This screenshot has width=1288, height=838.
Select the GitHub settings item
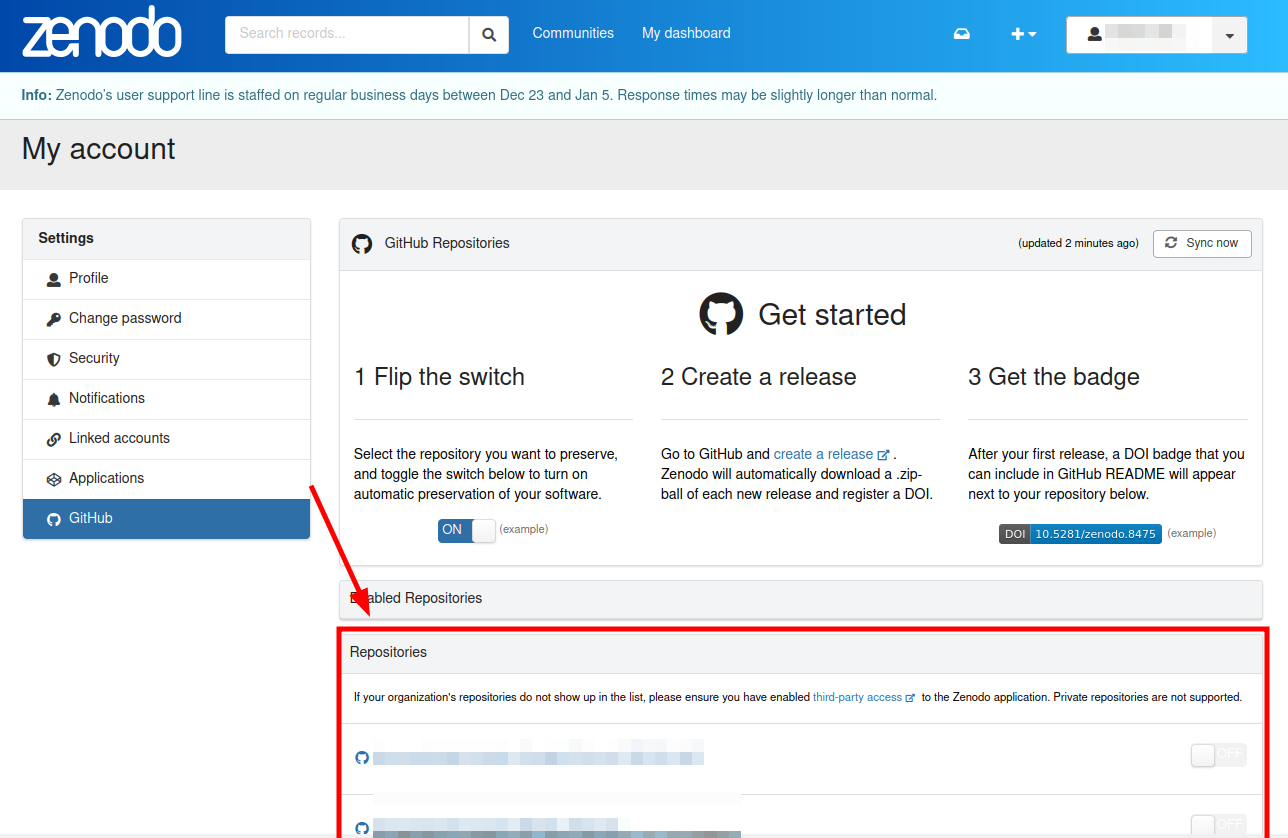(x=166, y=519)
